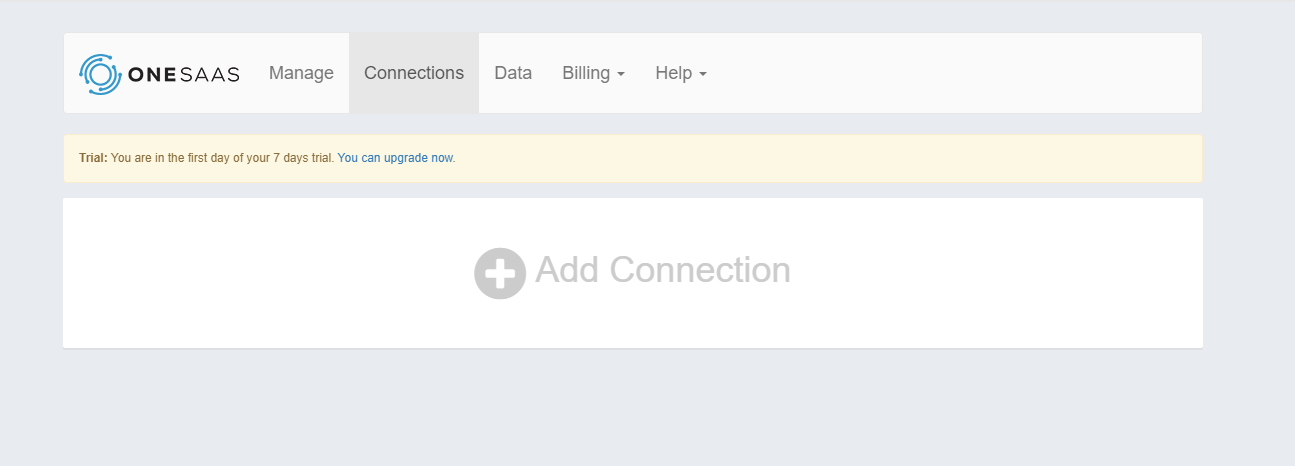The image size is (1295, 466).
Task: Click the caret arrow beside Billing
Action: point(621,75)
